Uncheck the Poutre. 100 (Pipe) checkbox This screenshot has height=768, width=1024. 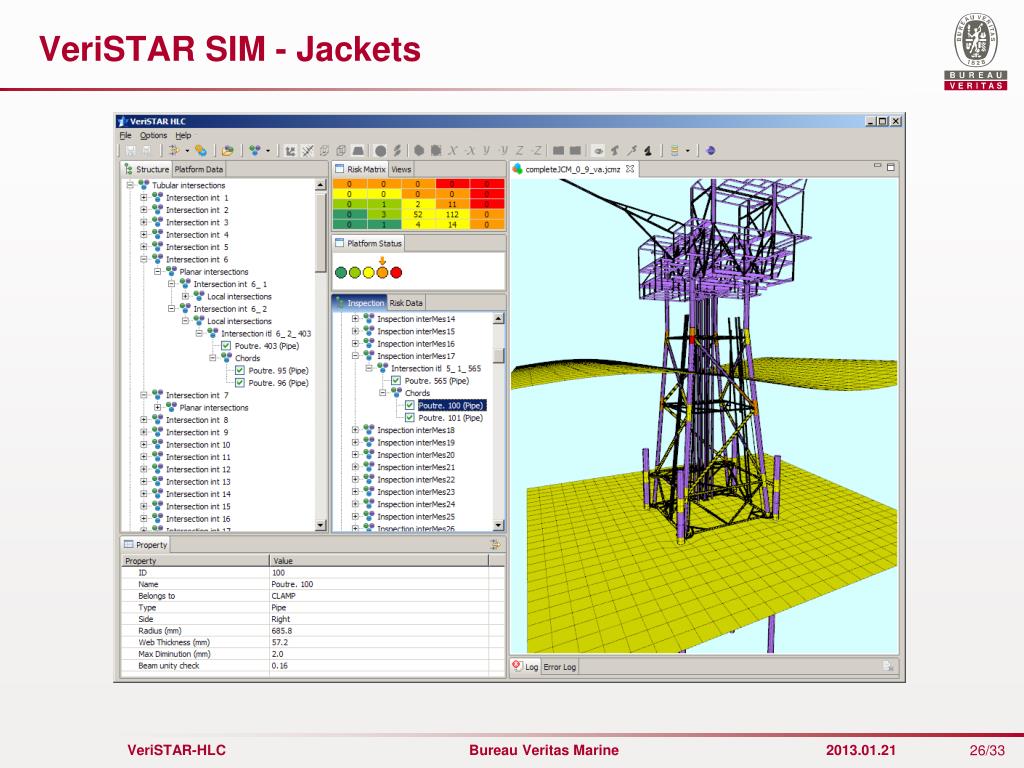click(409, 406)
